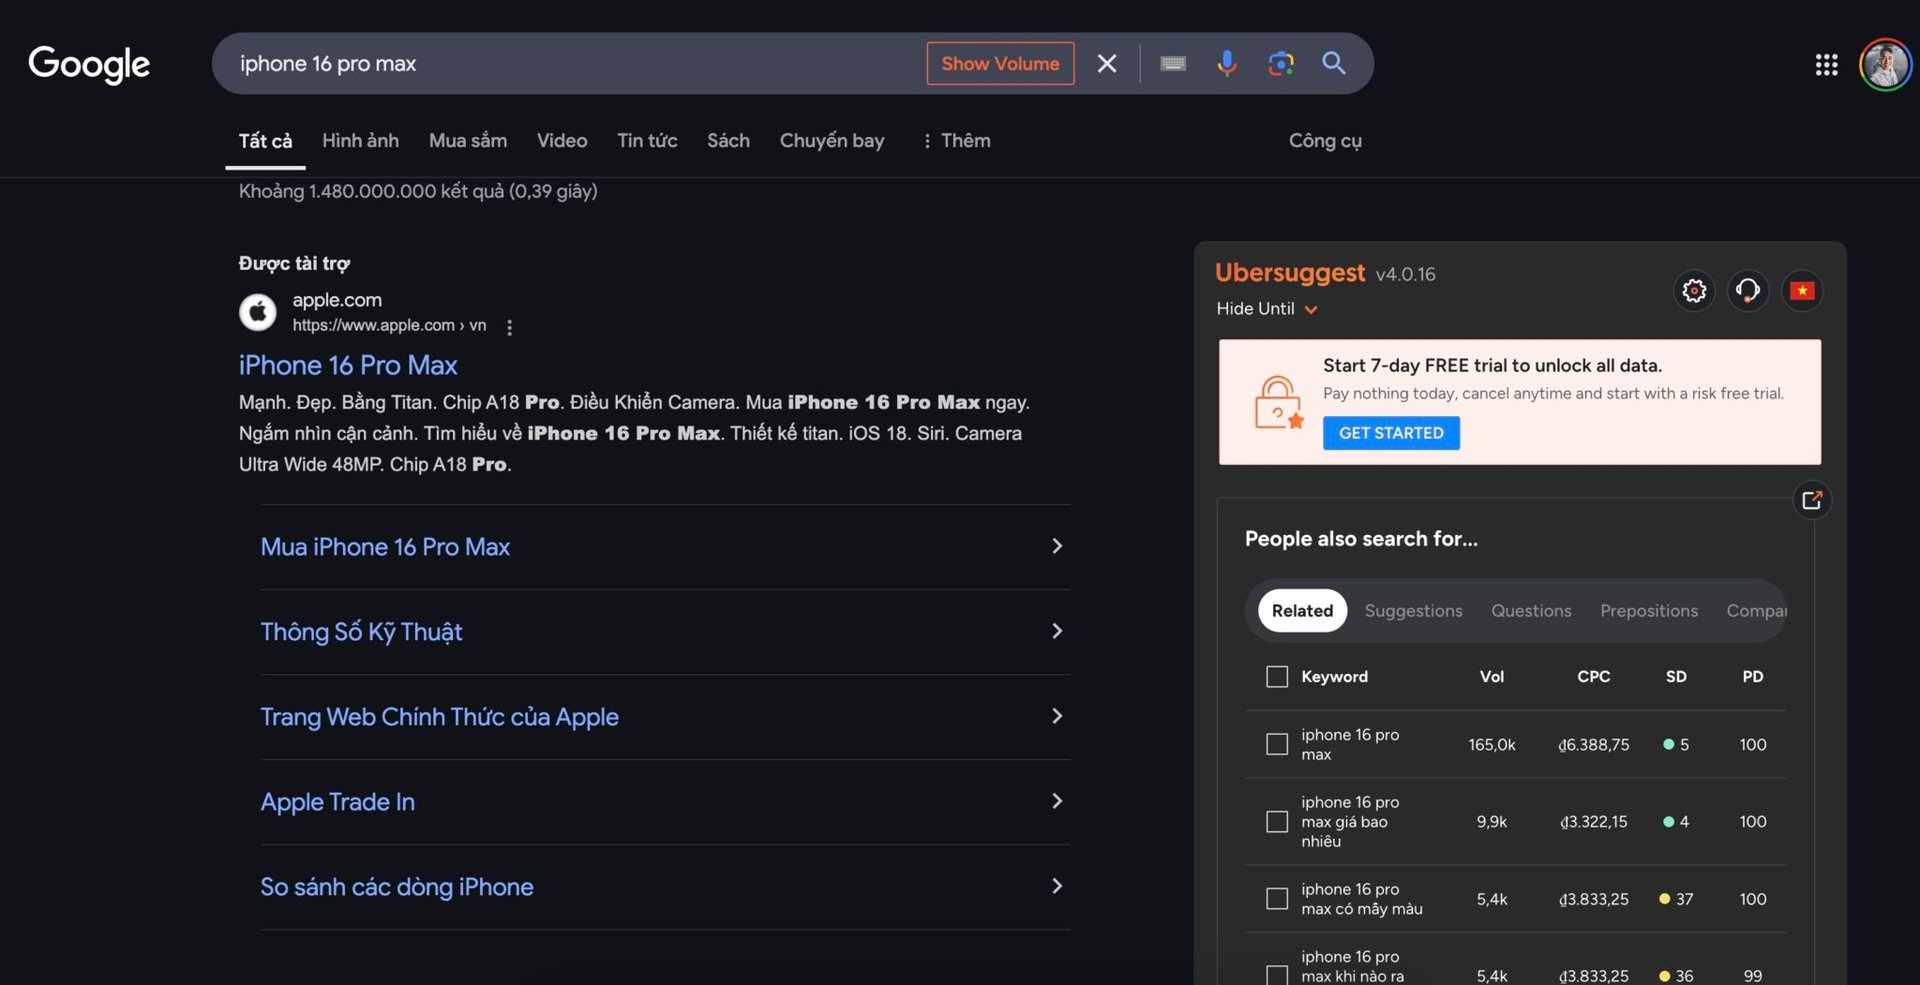Viewport: 1920px width, 985px height.
Task: Click in the Google search input field
Action: [x=570, y=63]
